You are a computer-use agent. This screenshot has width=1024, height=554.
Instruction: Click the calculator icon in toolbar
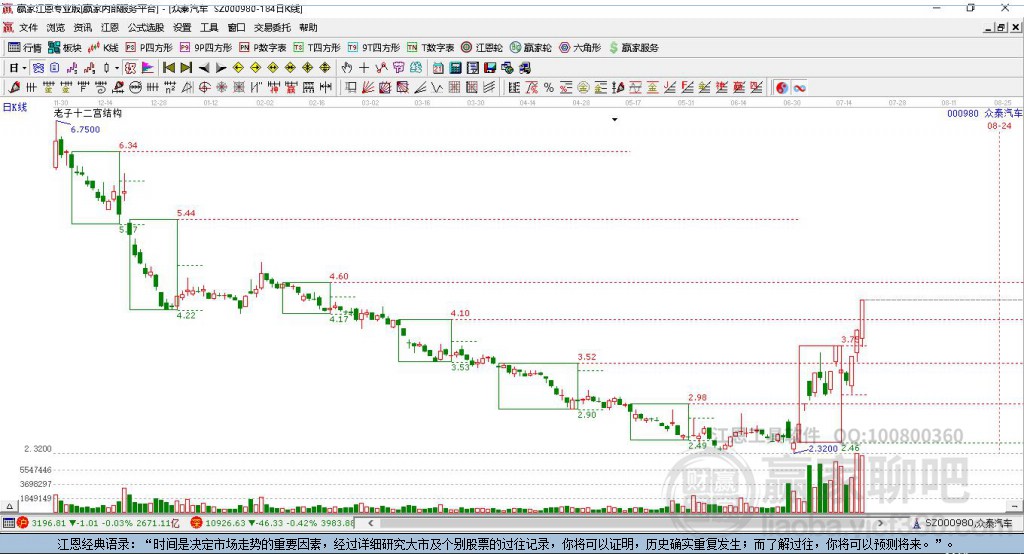pyautogui.click(x=456, y=68)
